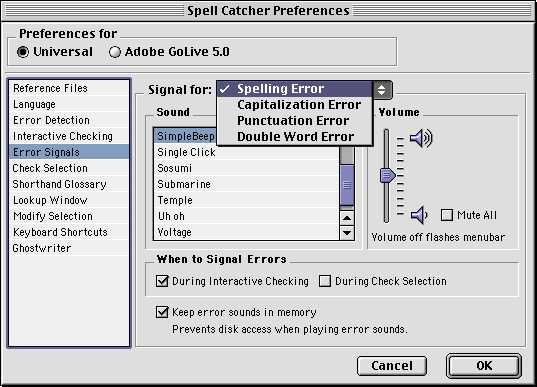
Task: Select Error Signals in the sidebar
Action: click(x=69, y=152)
